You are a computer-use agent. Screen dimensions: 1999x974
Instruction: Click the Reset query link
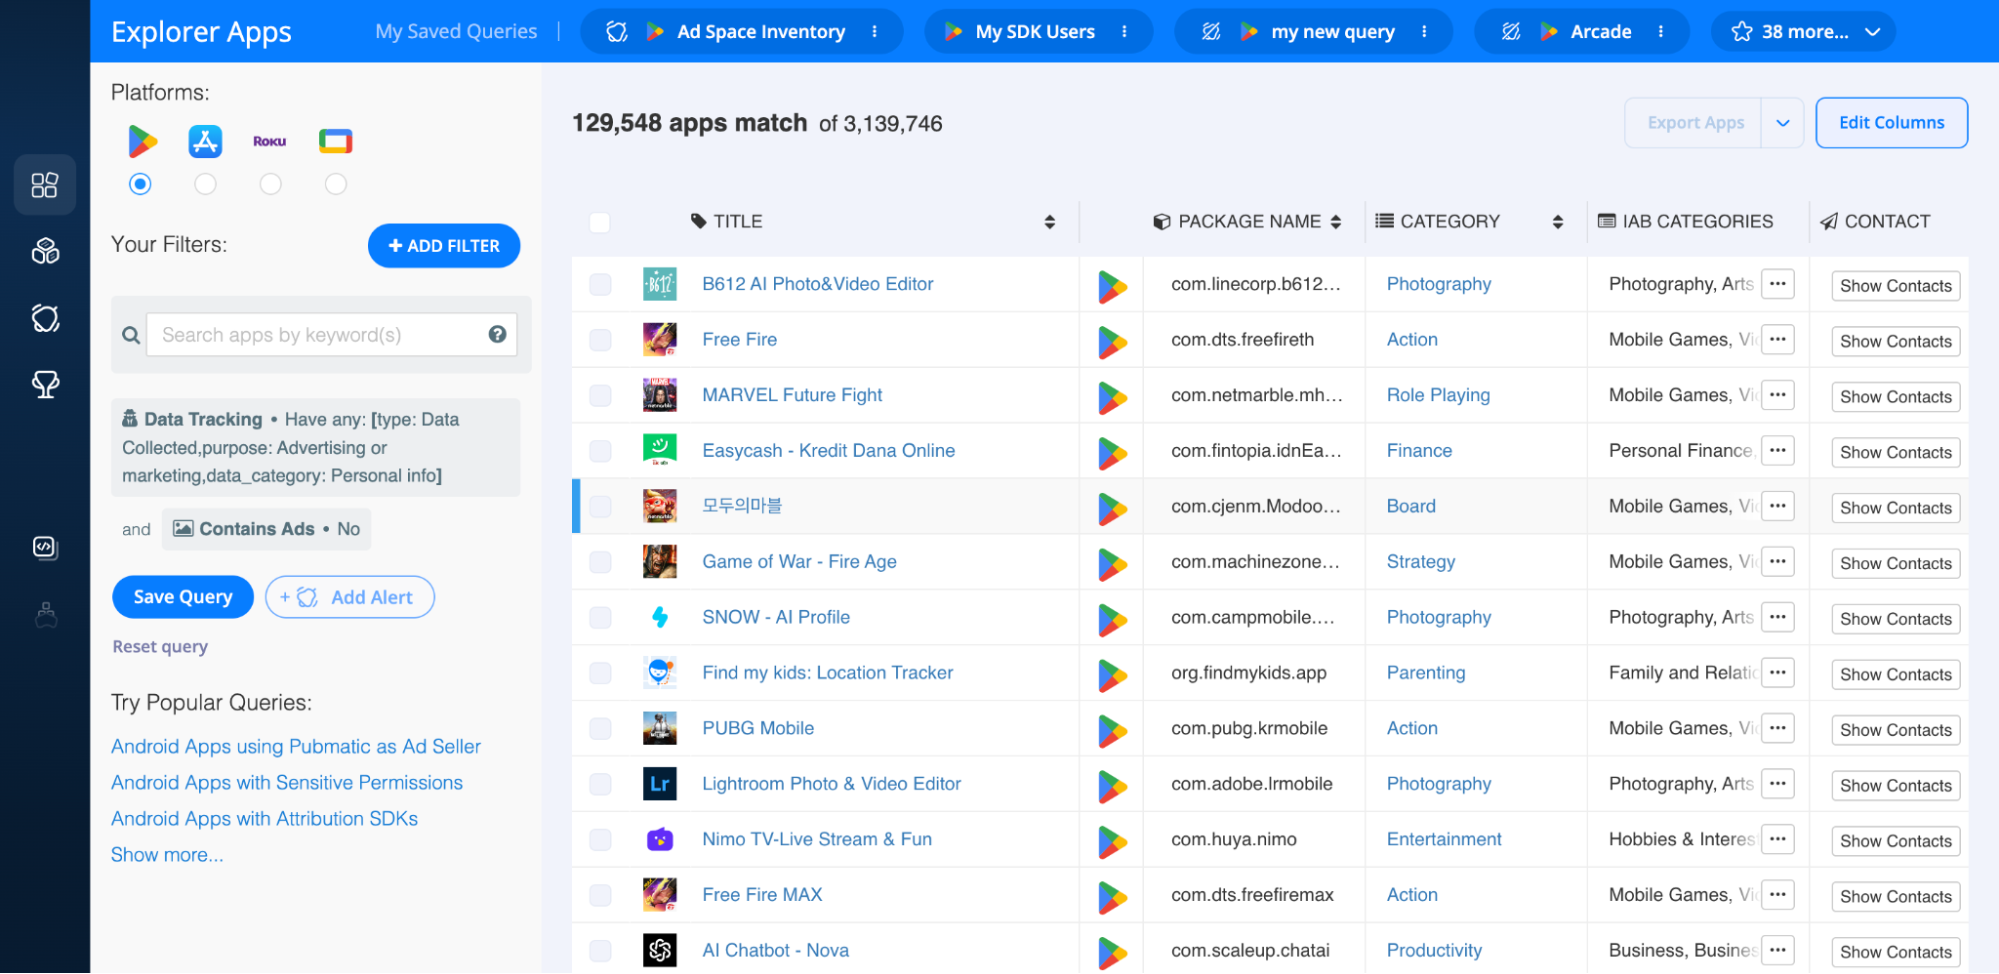point(160,647)
